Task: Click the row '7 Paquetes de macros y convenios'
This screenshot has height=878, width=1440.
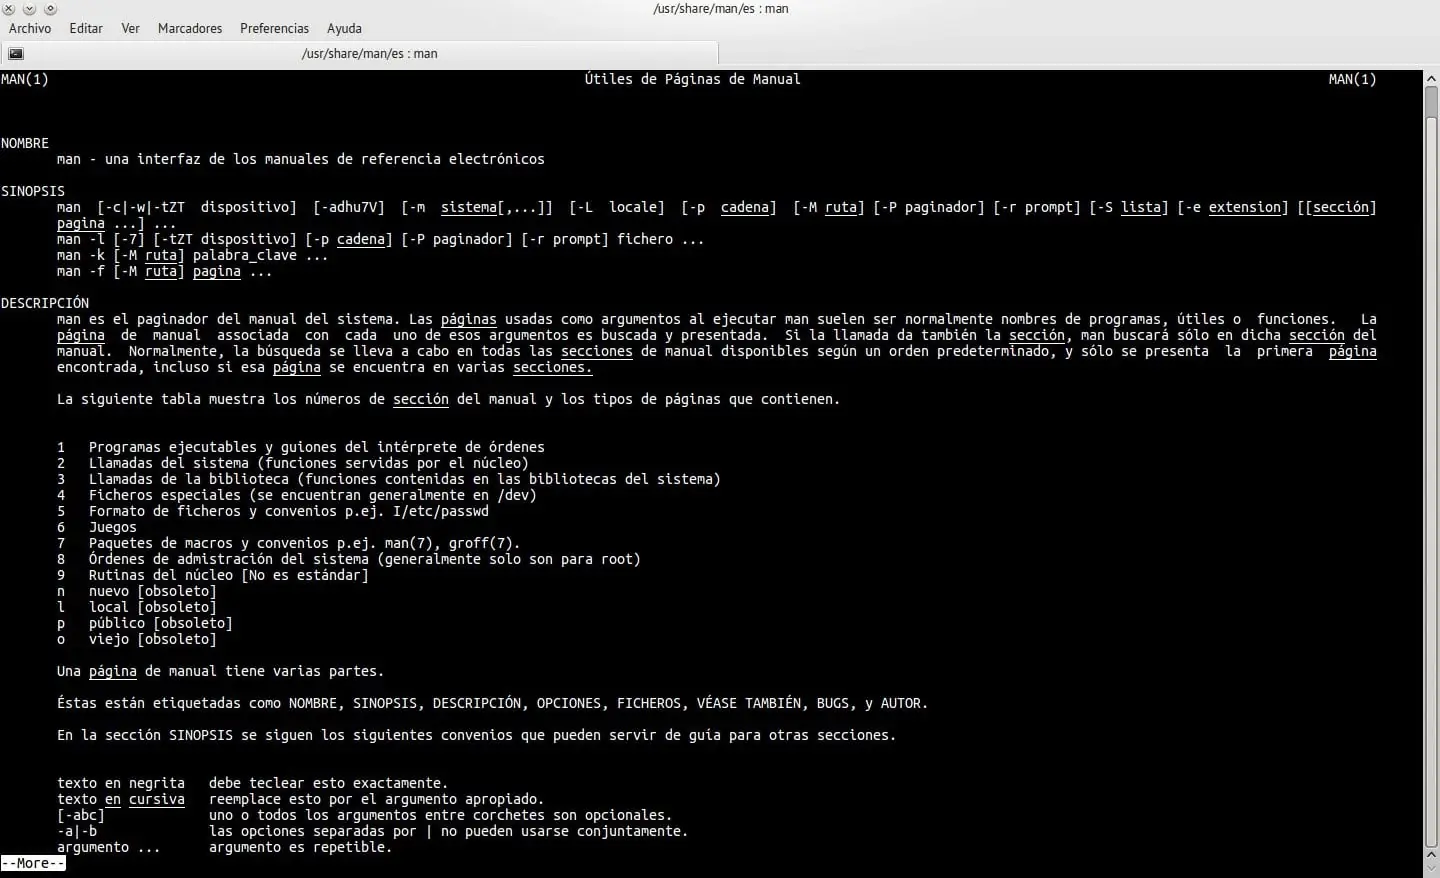Action: pos(289,543)
